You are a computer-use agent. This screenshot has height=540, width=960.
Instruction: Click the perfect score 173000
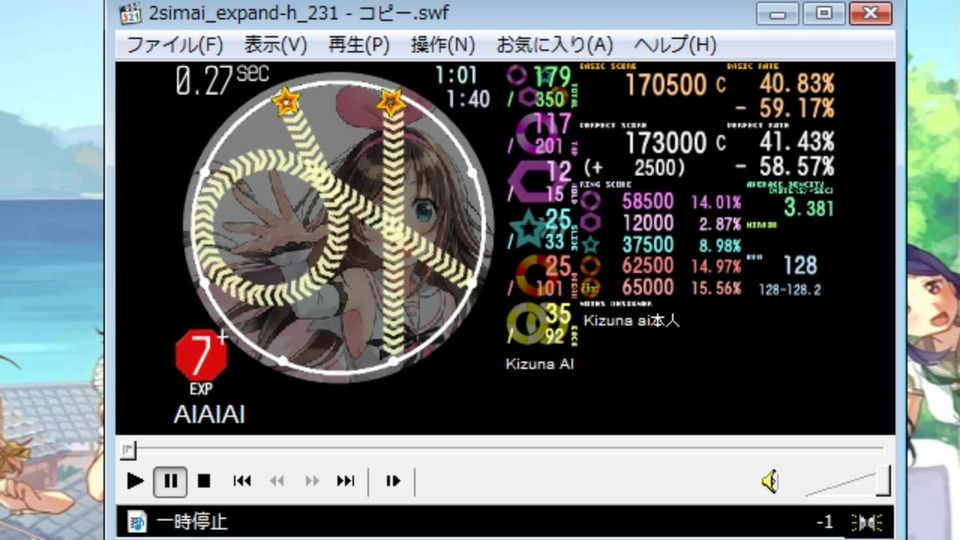(x=666, y=143)
